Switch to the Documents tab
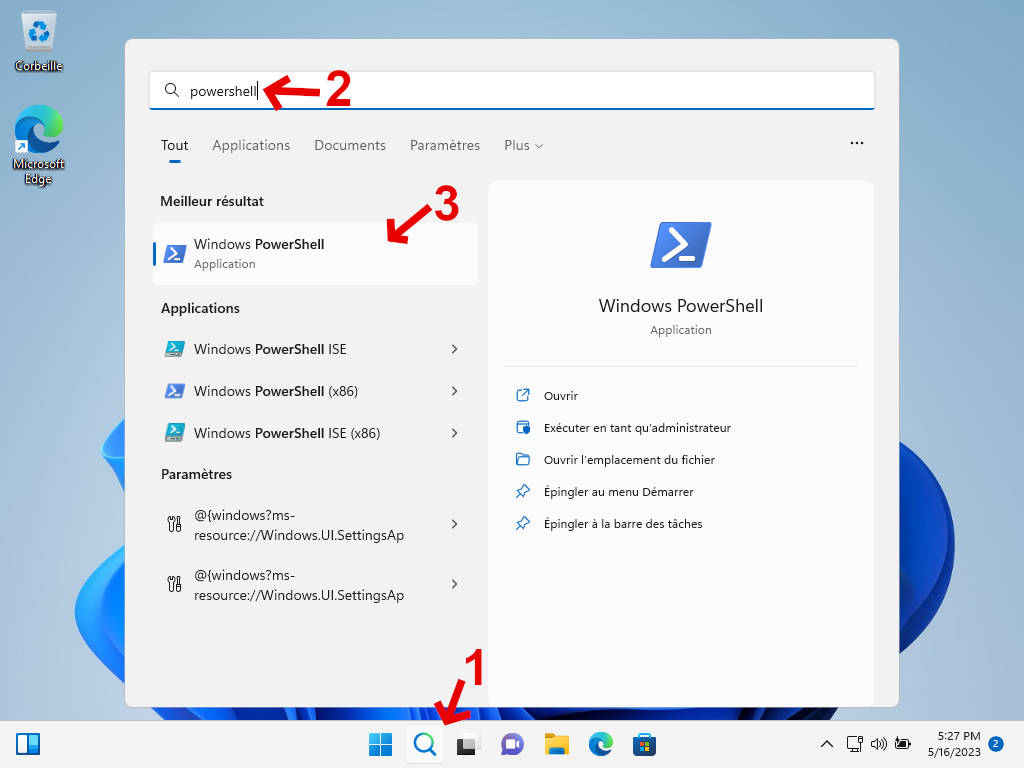The height and width of the screenshot is (768, 1024). coord(349,145)
